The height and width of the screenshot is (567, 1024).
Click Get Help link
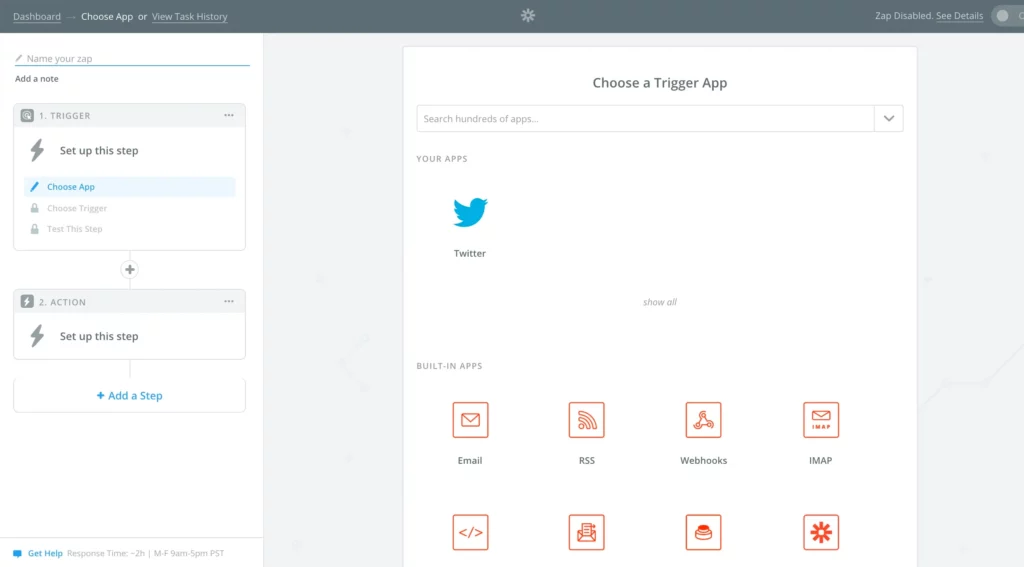45,553
